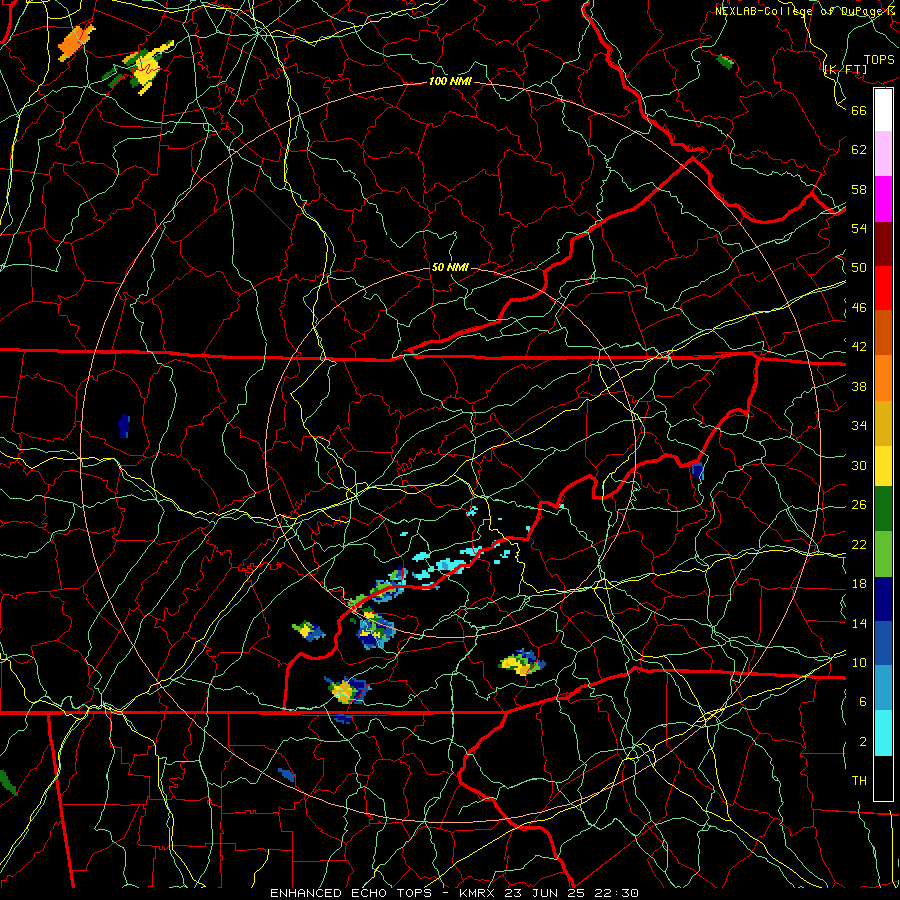Click the legend value '46'
The height and width of the screenshot is (900, 900).
(x=859, y=308)
